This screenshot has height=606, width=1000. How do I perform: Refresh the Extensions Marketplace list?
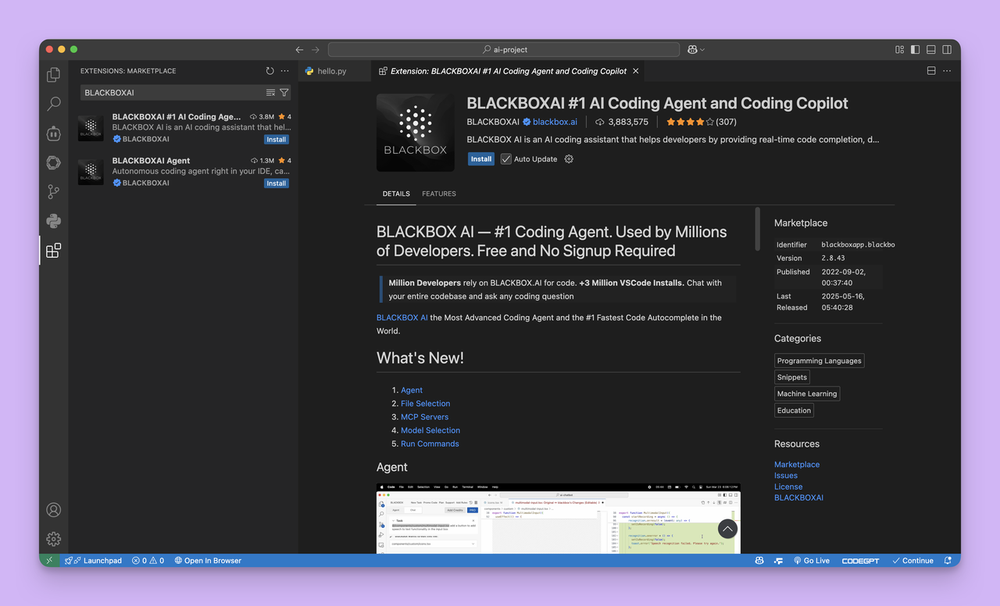[x=270, y=71]
